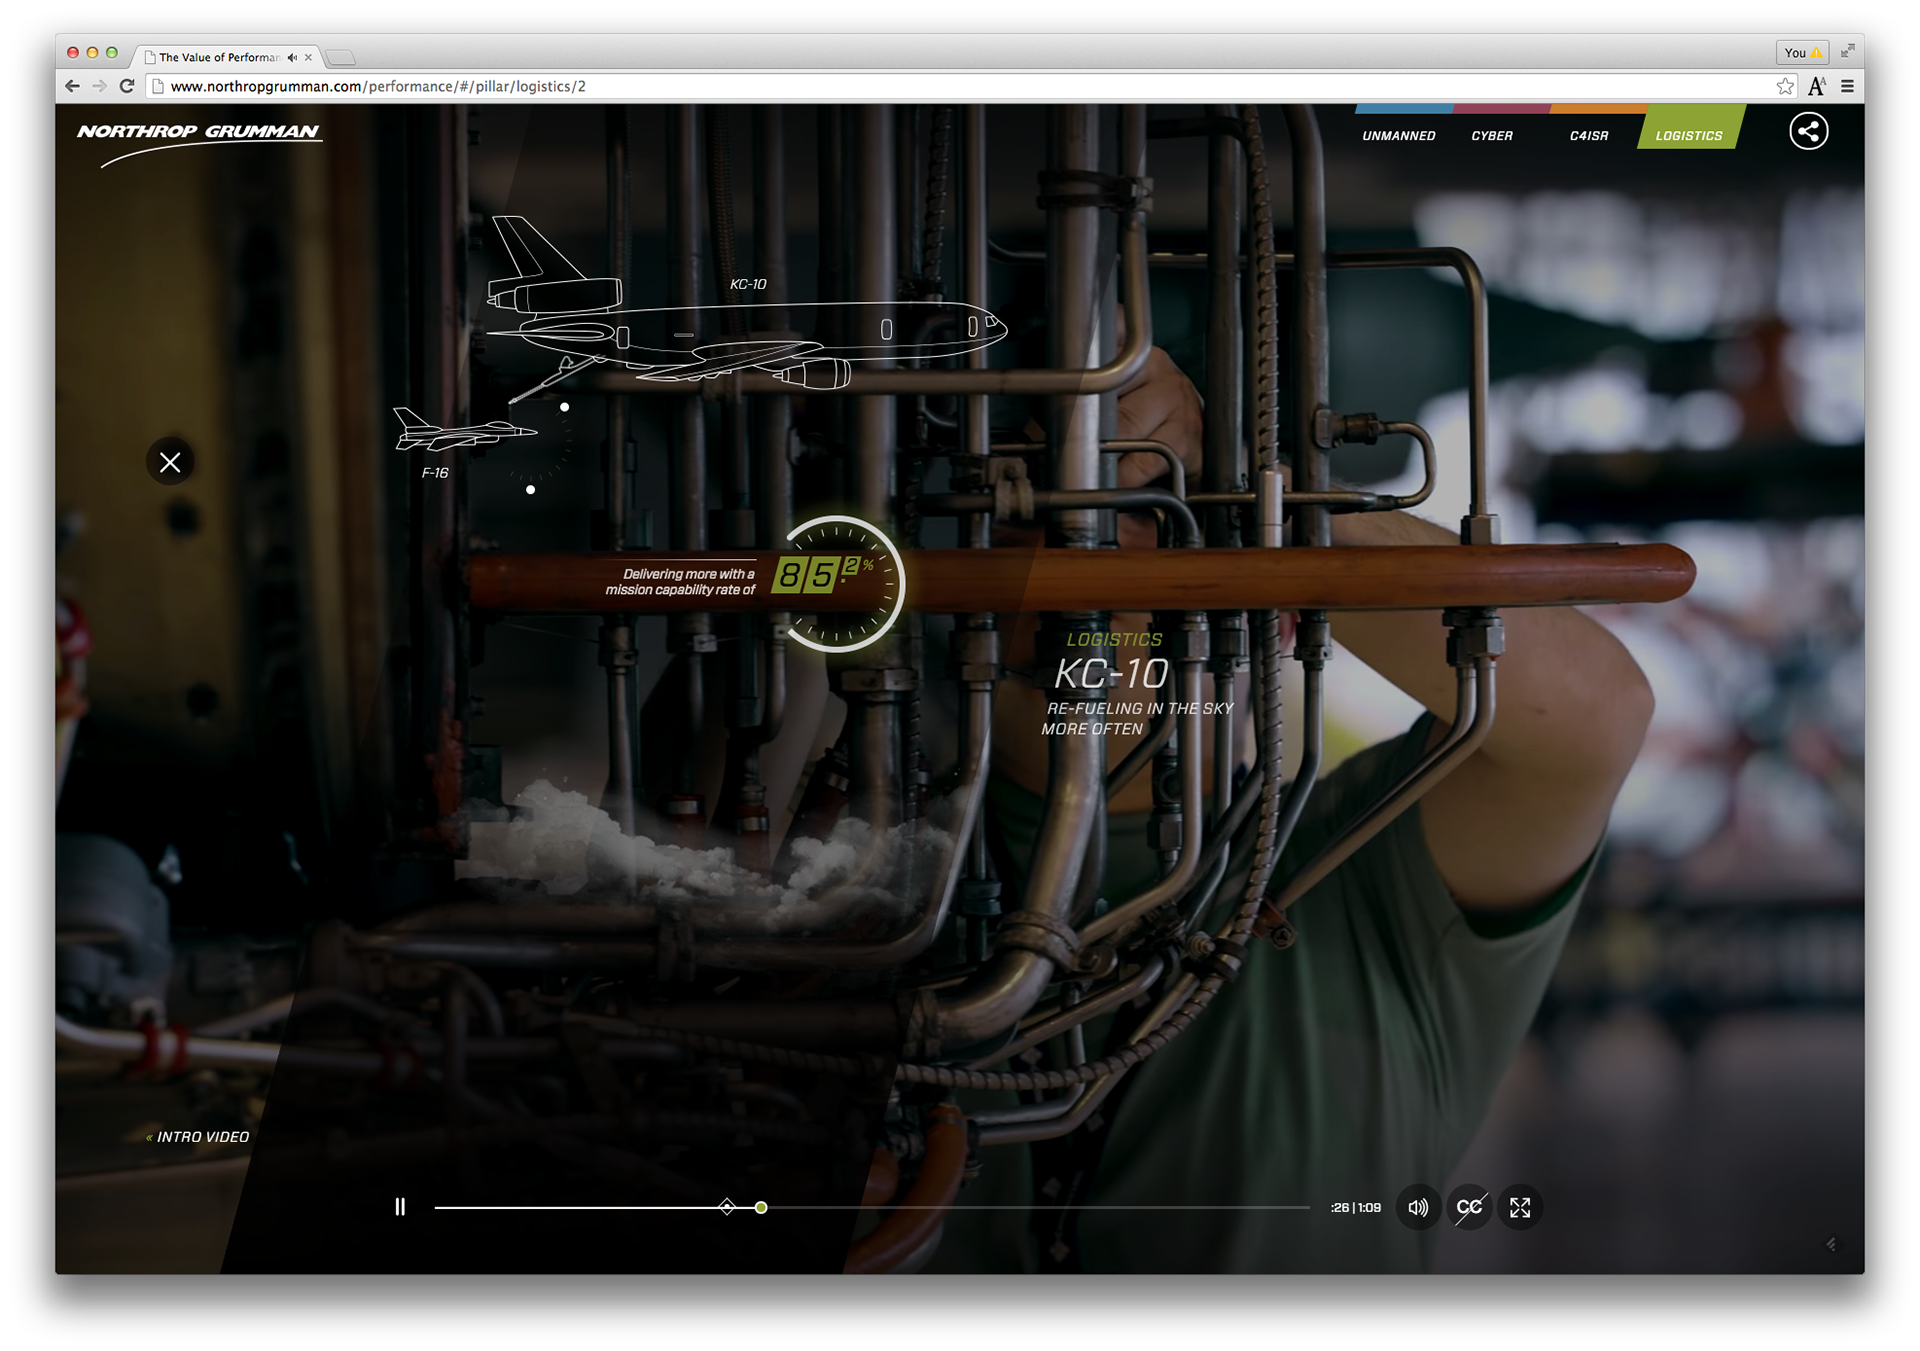This screenshot has width=1920, height=1351.
Task: Click browser back arrow
Action: (72, 86)
